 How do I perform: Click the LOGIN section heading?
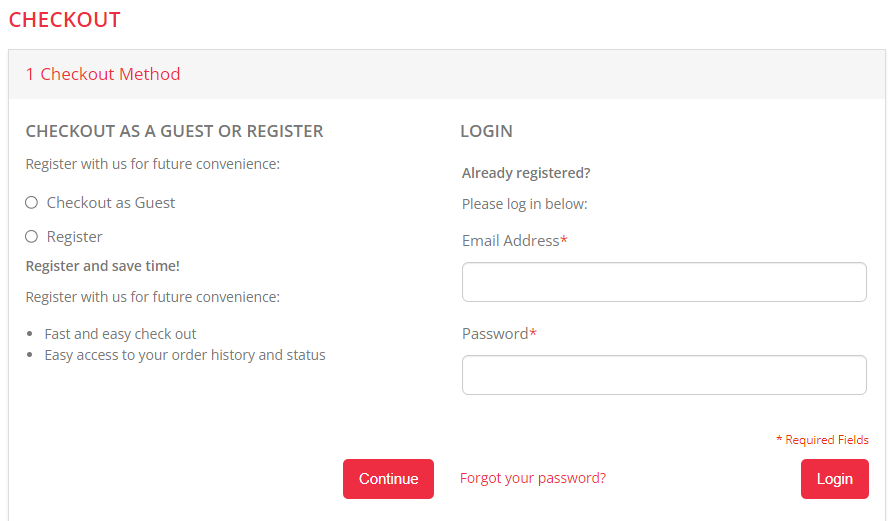pyautogui.click(x=486, y=131)
